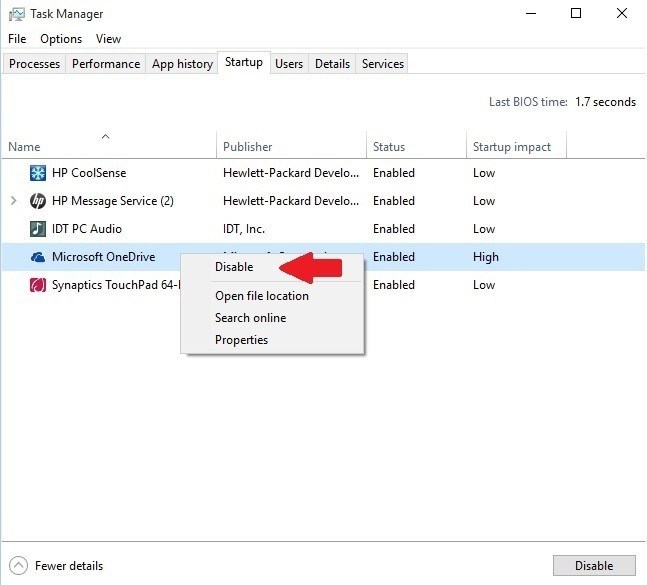
Task: Click the Disable button at bottom right
Action: point(594,566)
